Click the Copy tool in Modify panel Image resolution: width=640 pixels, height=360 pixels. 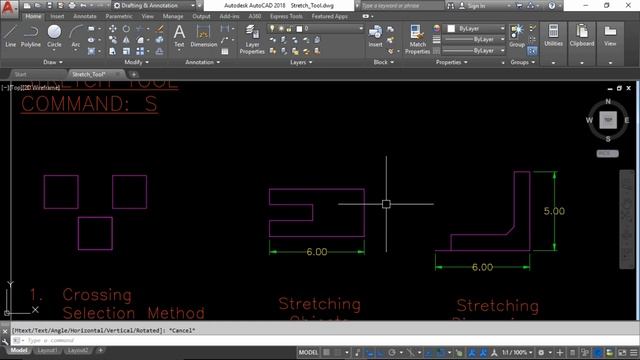112,40
